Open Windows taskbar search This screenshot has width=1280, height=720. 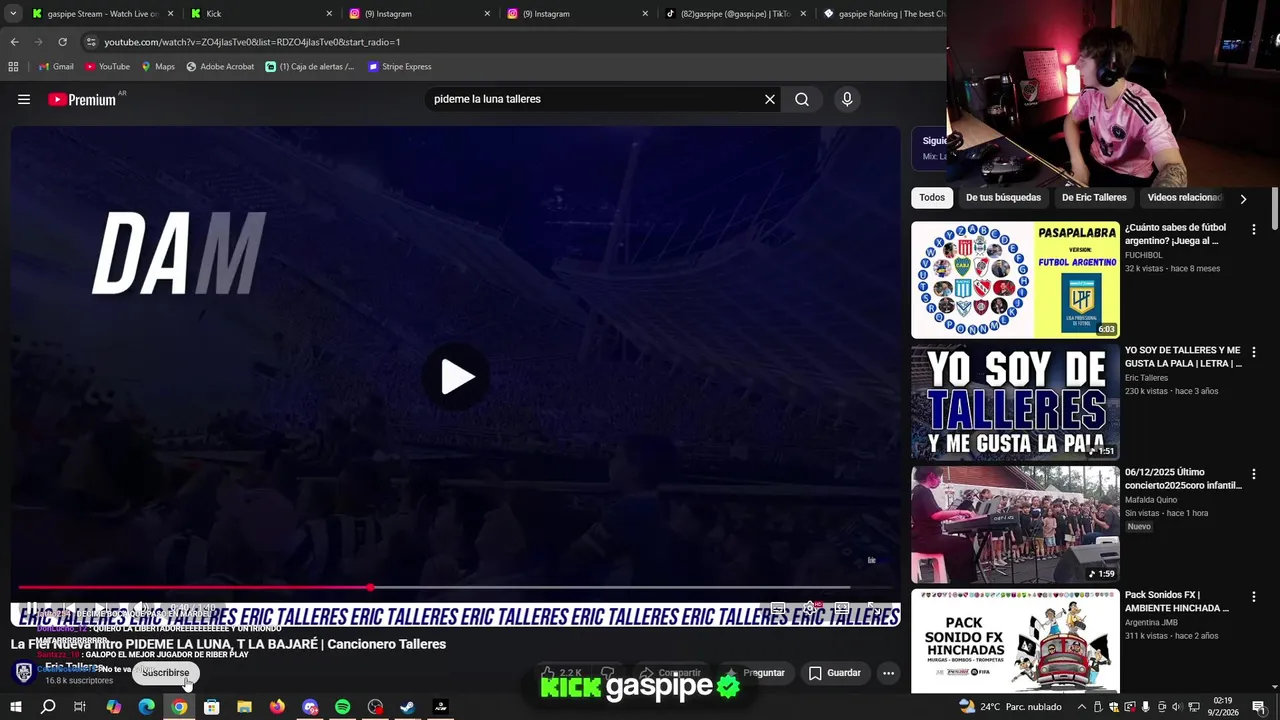coord(48,707)
